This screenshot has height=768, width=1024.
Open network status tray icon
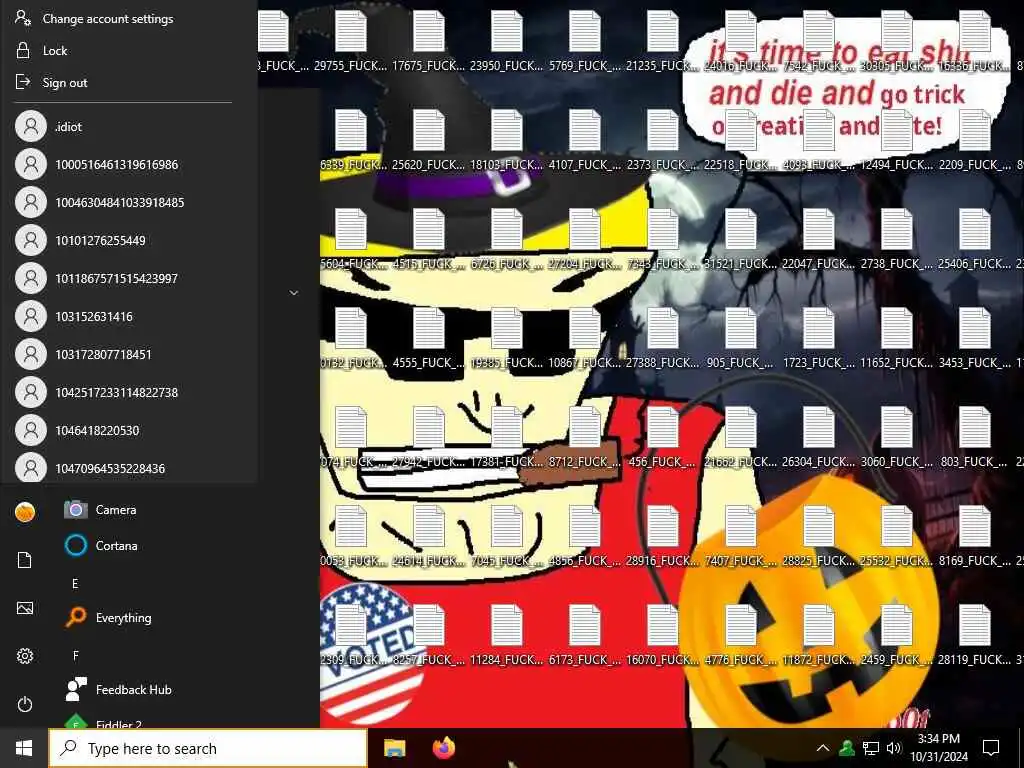[871, 748]
